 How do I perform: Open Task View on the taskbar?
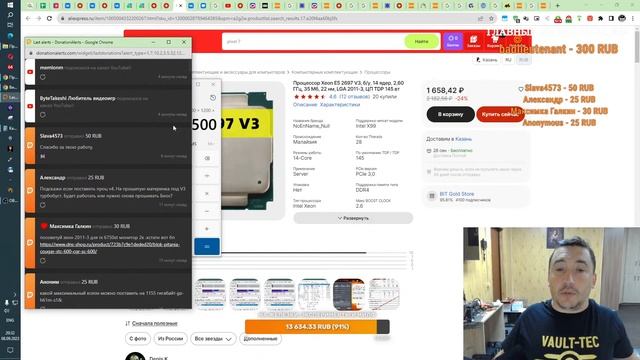click(10, 25)
